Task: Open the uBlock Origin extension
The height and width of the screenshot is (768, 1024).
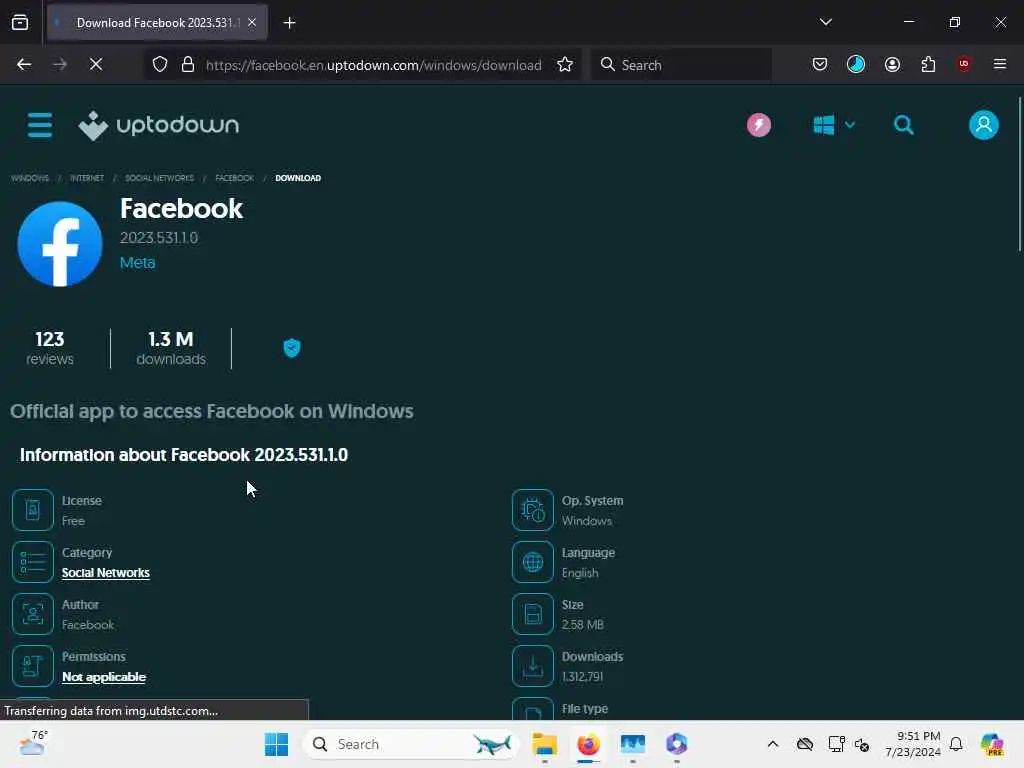Action: point(964,64)
